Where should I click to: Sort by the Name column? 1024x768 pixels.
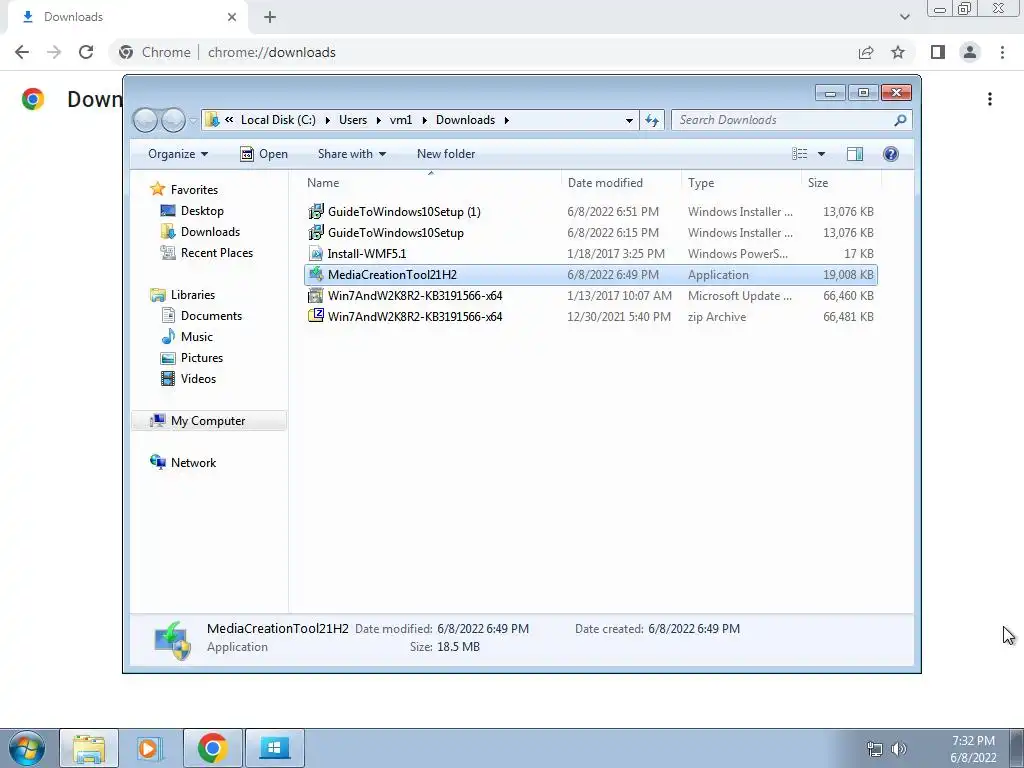(x=323, y=183)
